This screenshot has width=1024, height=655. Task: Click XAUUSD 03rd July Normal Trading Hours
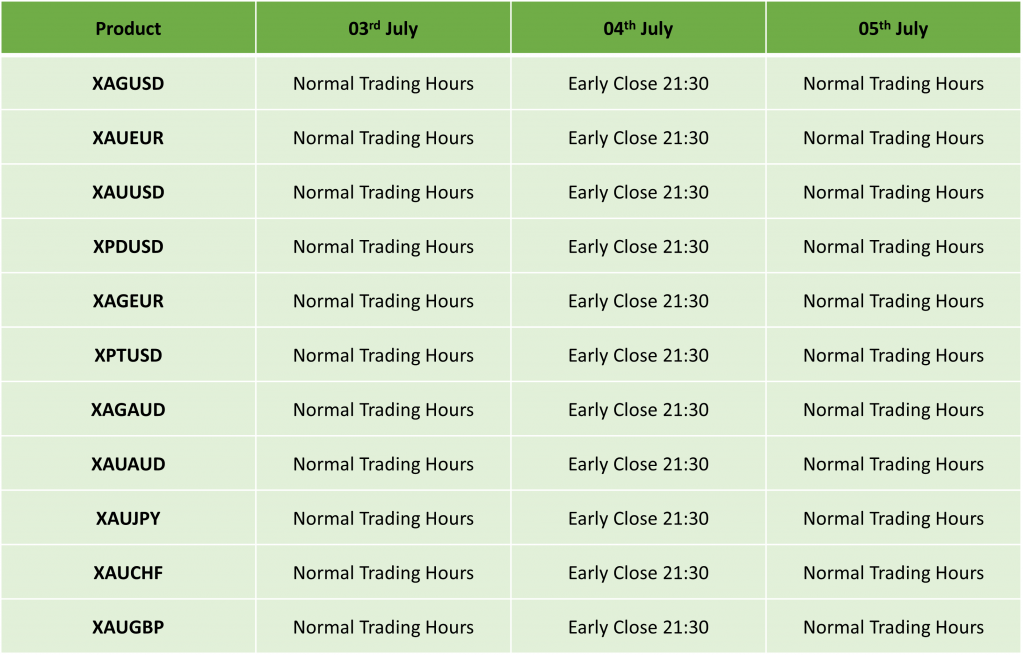pos(383,192)
